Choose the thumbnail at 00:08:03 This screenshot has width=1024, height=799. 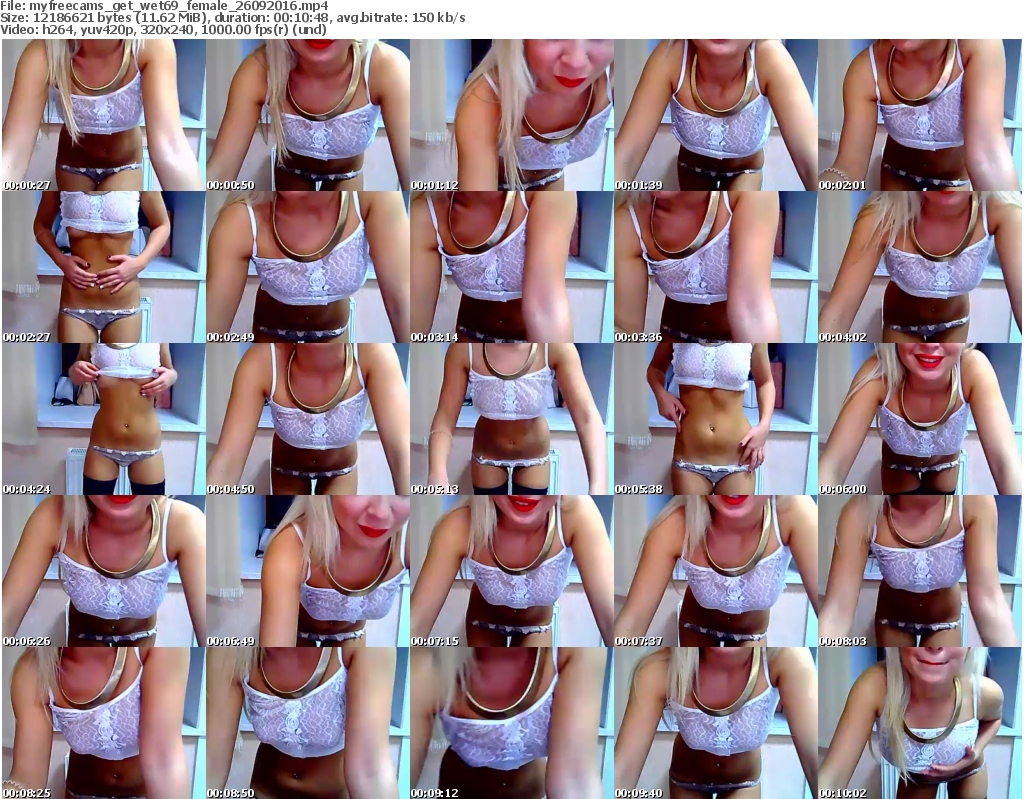920,571
